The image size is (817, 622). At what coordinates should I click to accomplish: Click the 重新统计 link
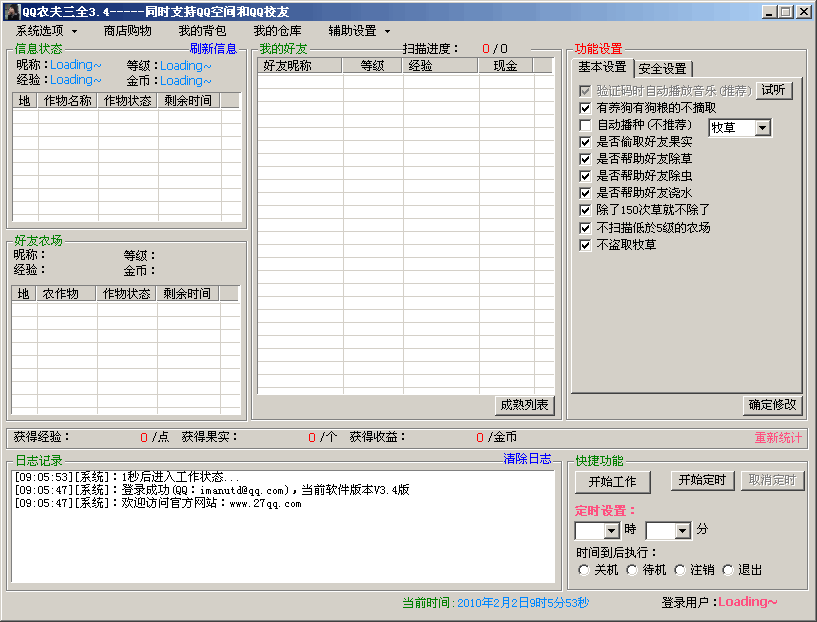pos(778,438)
